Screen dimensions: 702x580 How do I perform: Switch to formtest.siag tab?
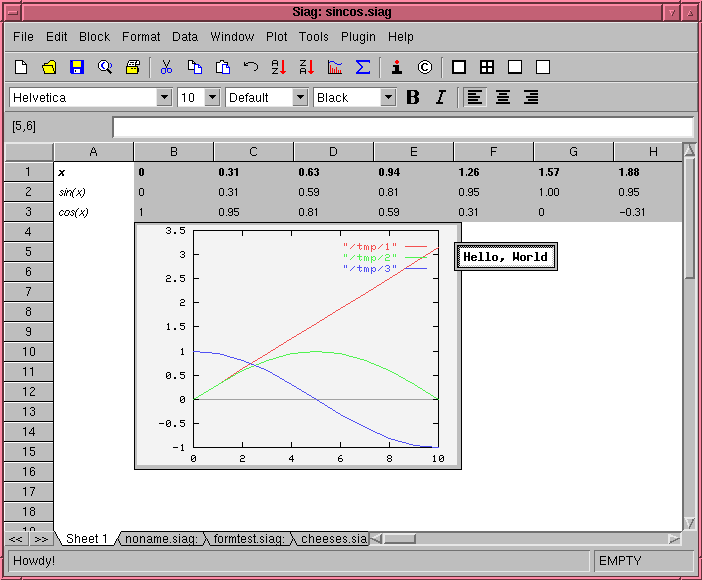coord(249,538)
